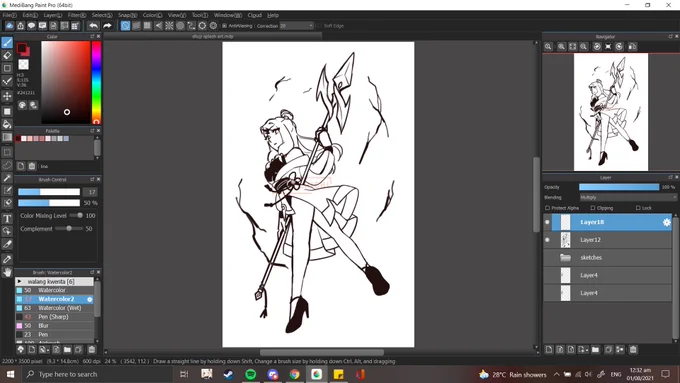680x383 pixels.
Task: Click the Undo arrow in the toolbar
Action: point(93,26)
